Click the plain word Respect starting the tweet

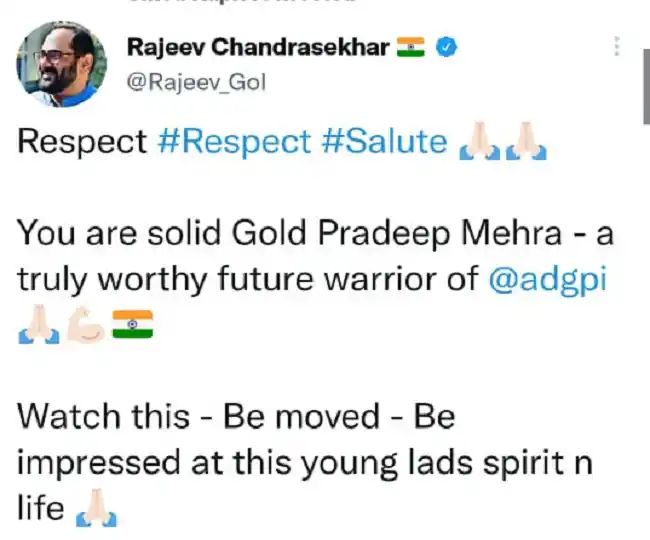(83, 142)
